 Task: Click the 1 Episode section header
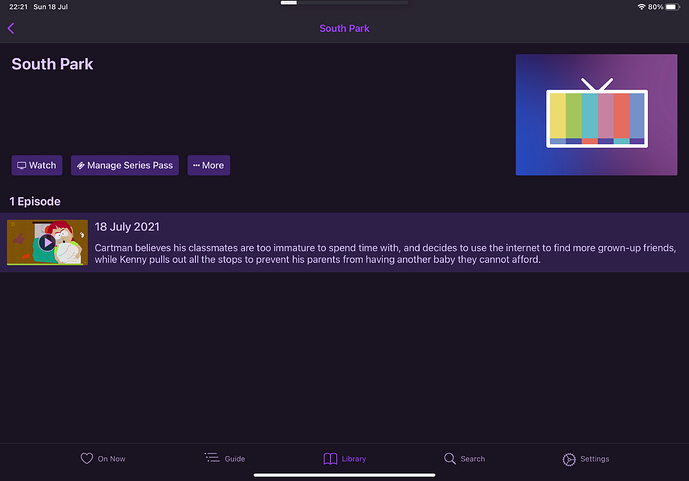(x=35, y=201)
